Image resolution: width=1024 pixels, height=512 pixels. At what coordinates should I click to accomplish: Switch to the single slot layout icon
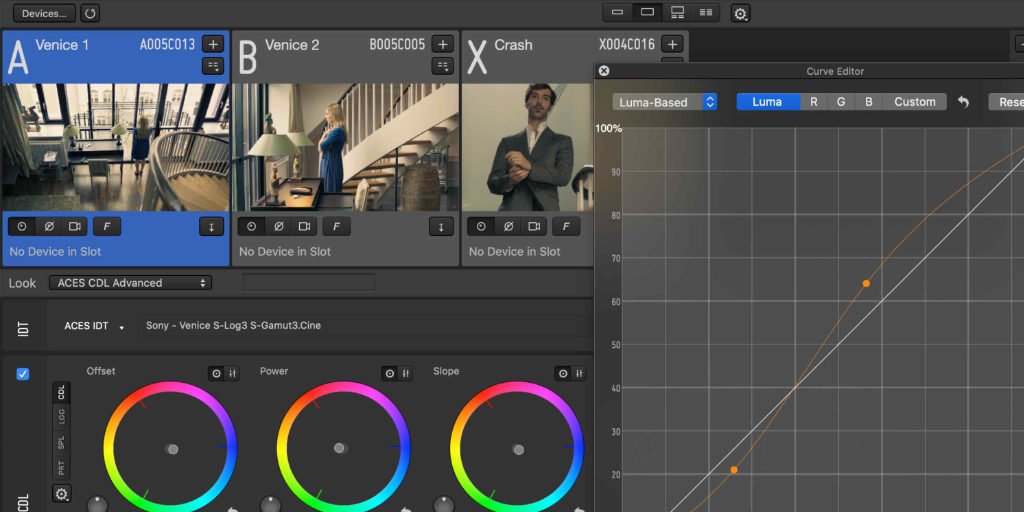(647, 12)
